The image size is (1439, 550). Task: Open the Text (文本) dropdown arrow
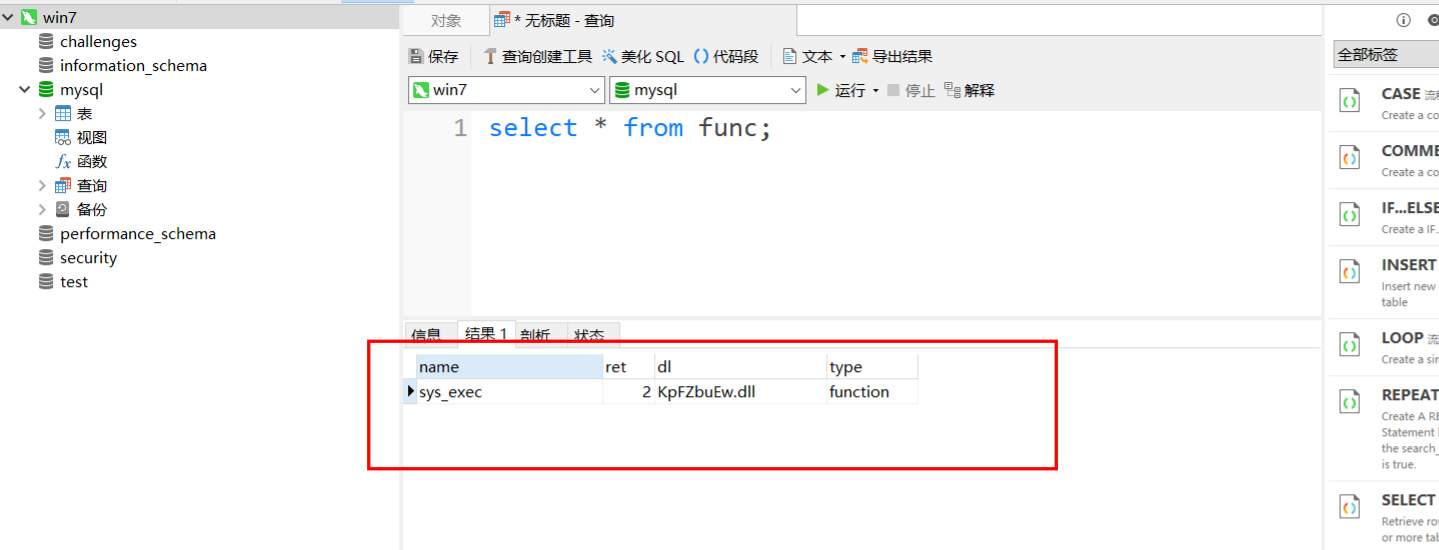pos(842,57)
